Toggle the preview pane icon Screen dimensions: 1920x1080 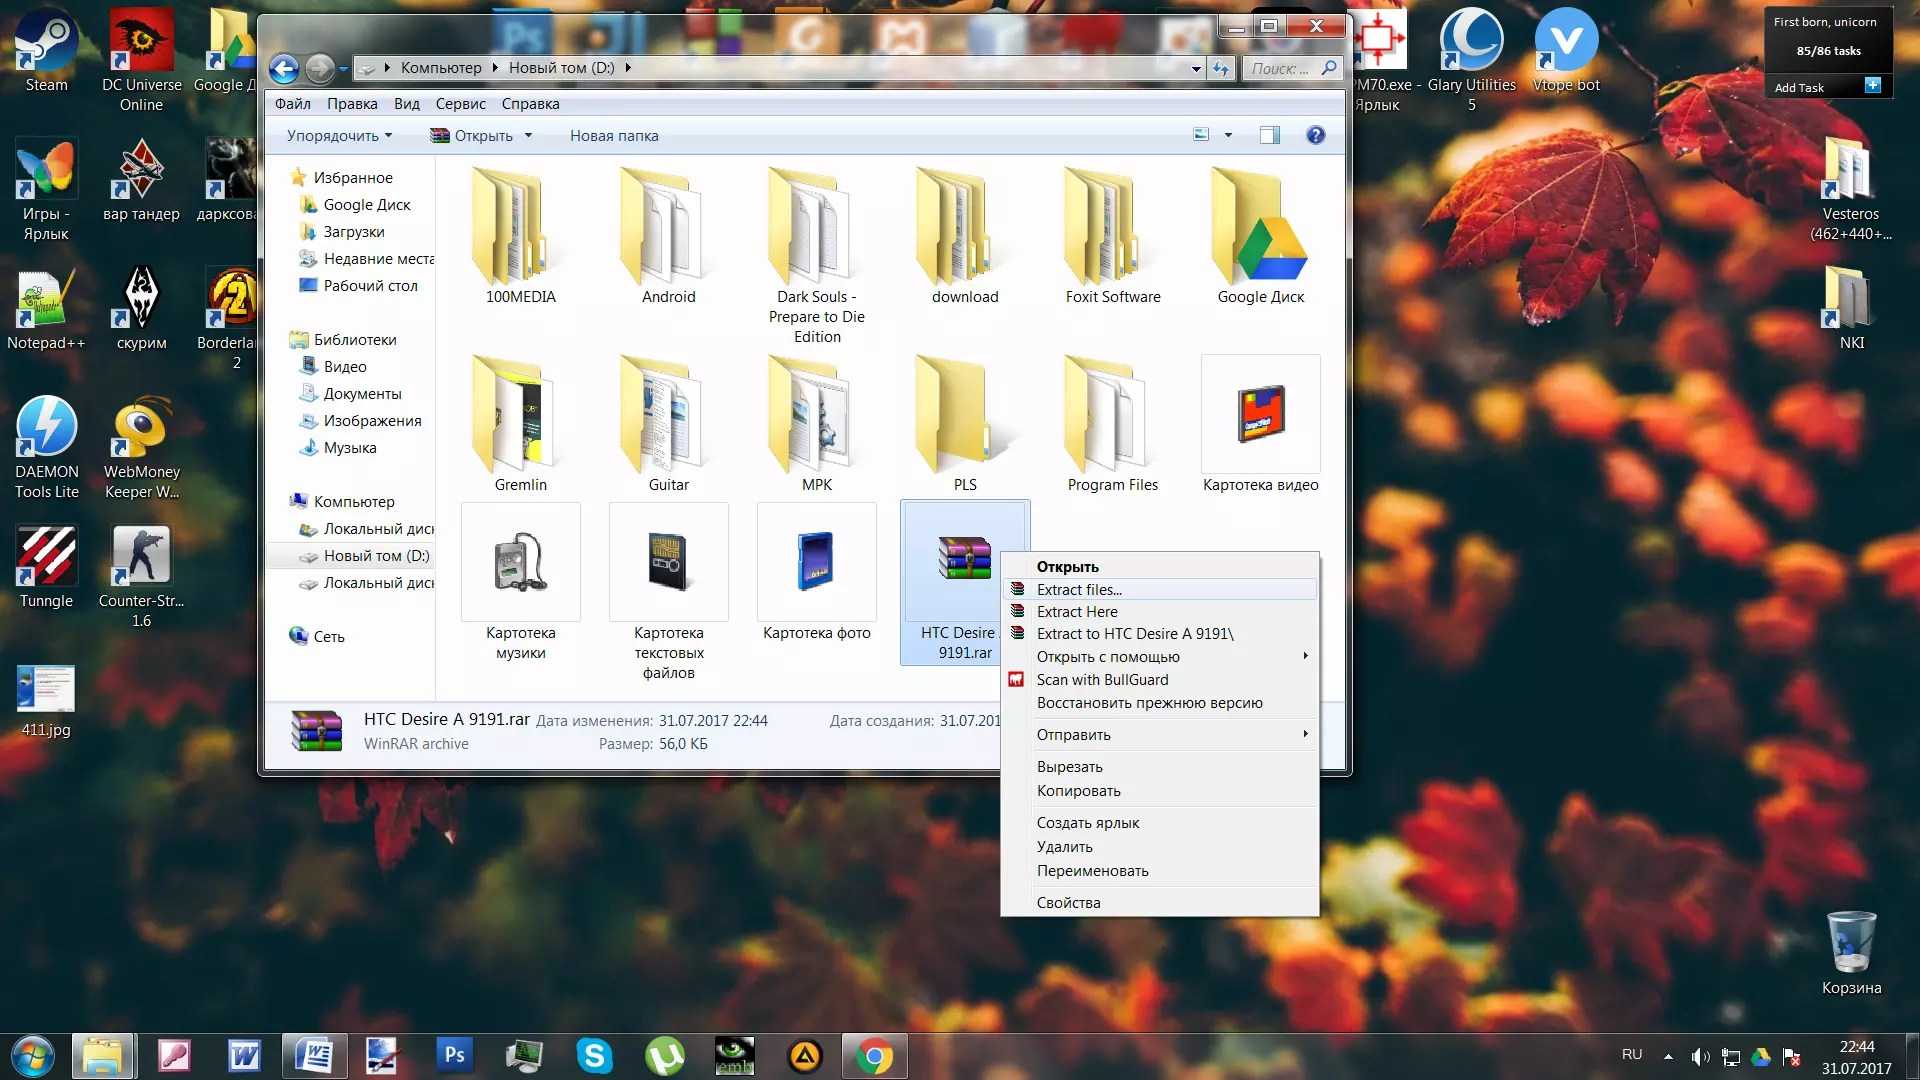click(x=1269, y=135)
